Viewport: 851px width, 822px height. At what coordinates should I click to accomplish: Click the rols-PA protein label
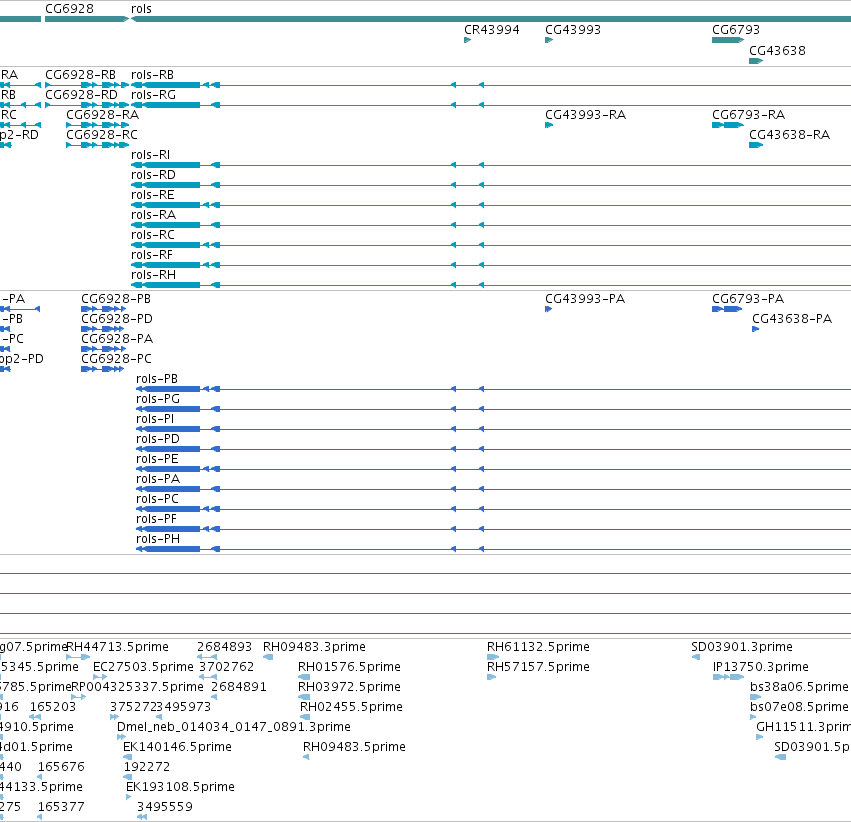158,480
